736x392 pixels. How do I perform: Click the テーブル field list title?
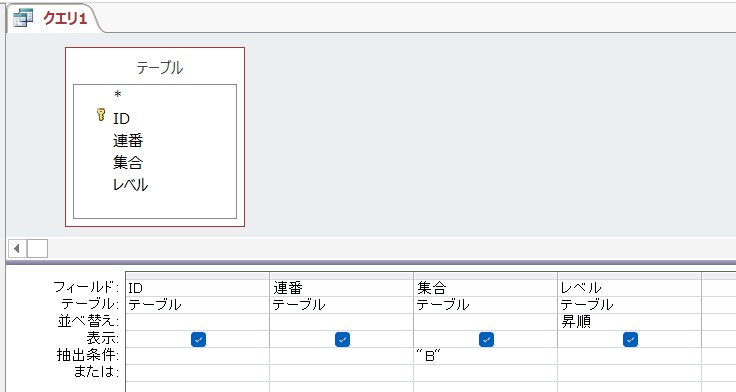point(160,68)
